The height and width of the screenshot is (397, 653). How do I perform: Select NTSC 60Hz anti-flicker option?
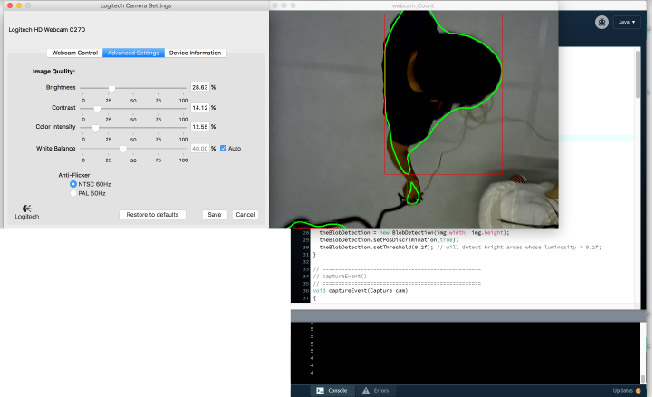tap(73, 184)
